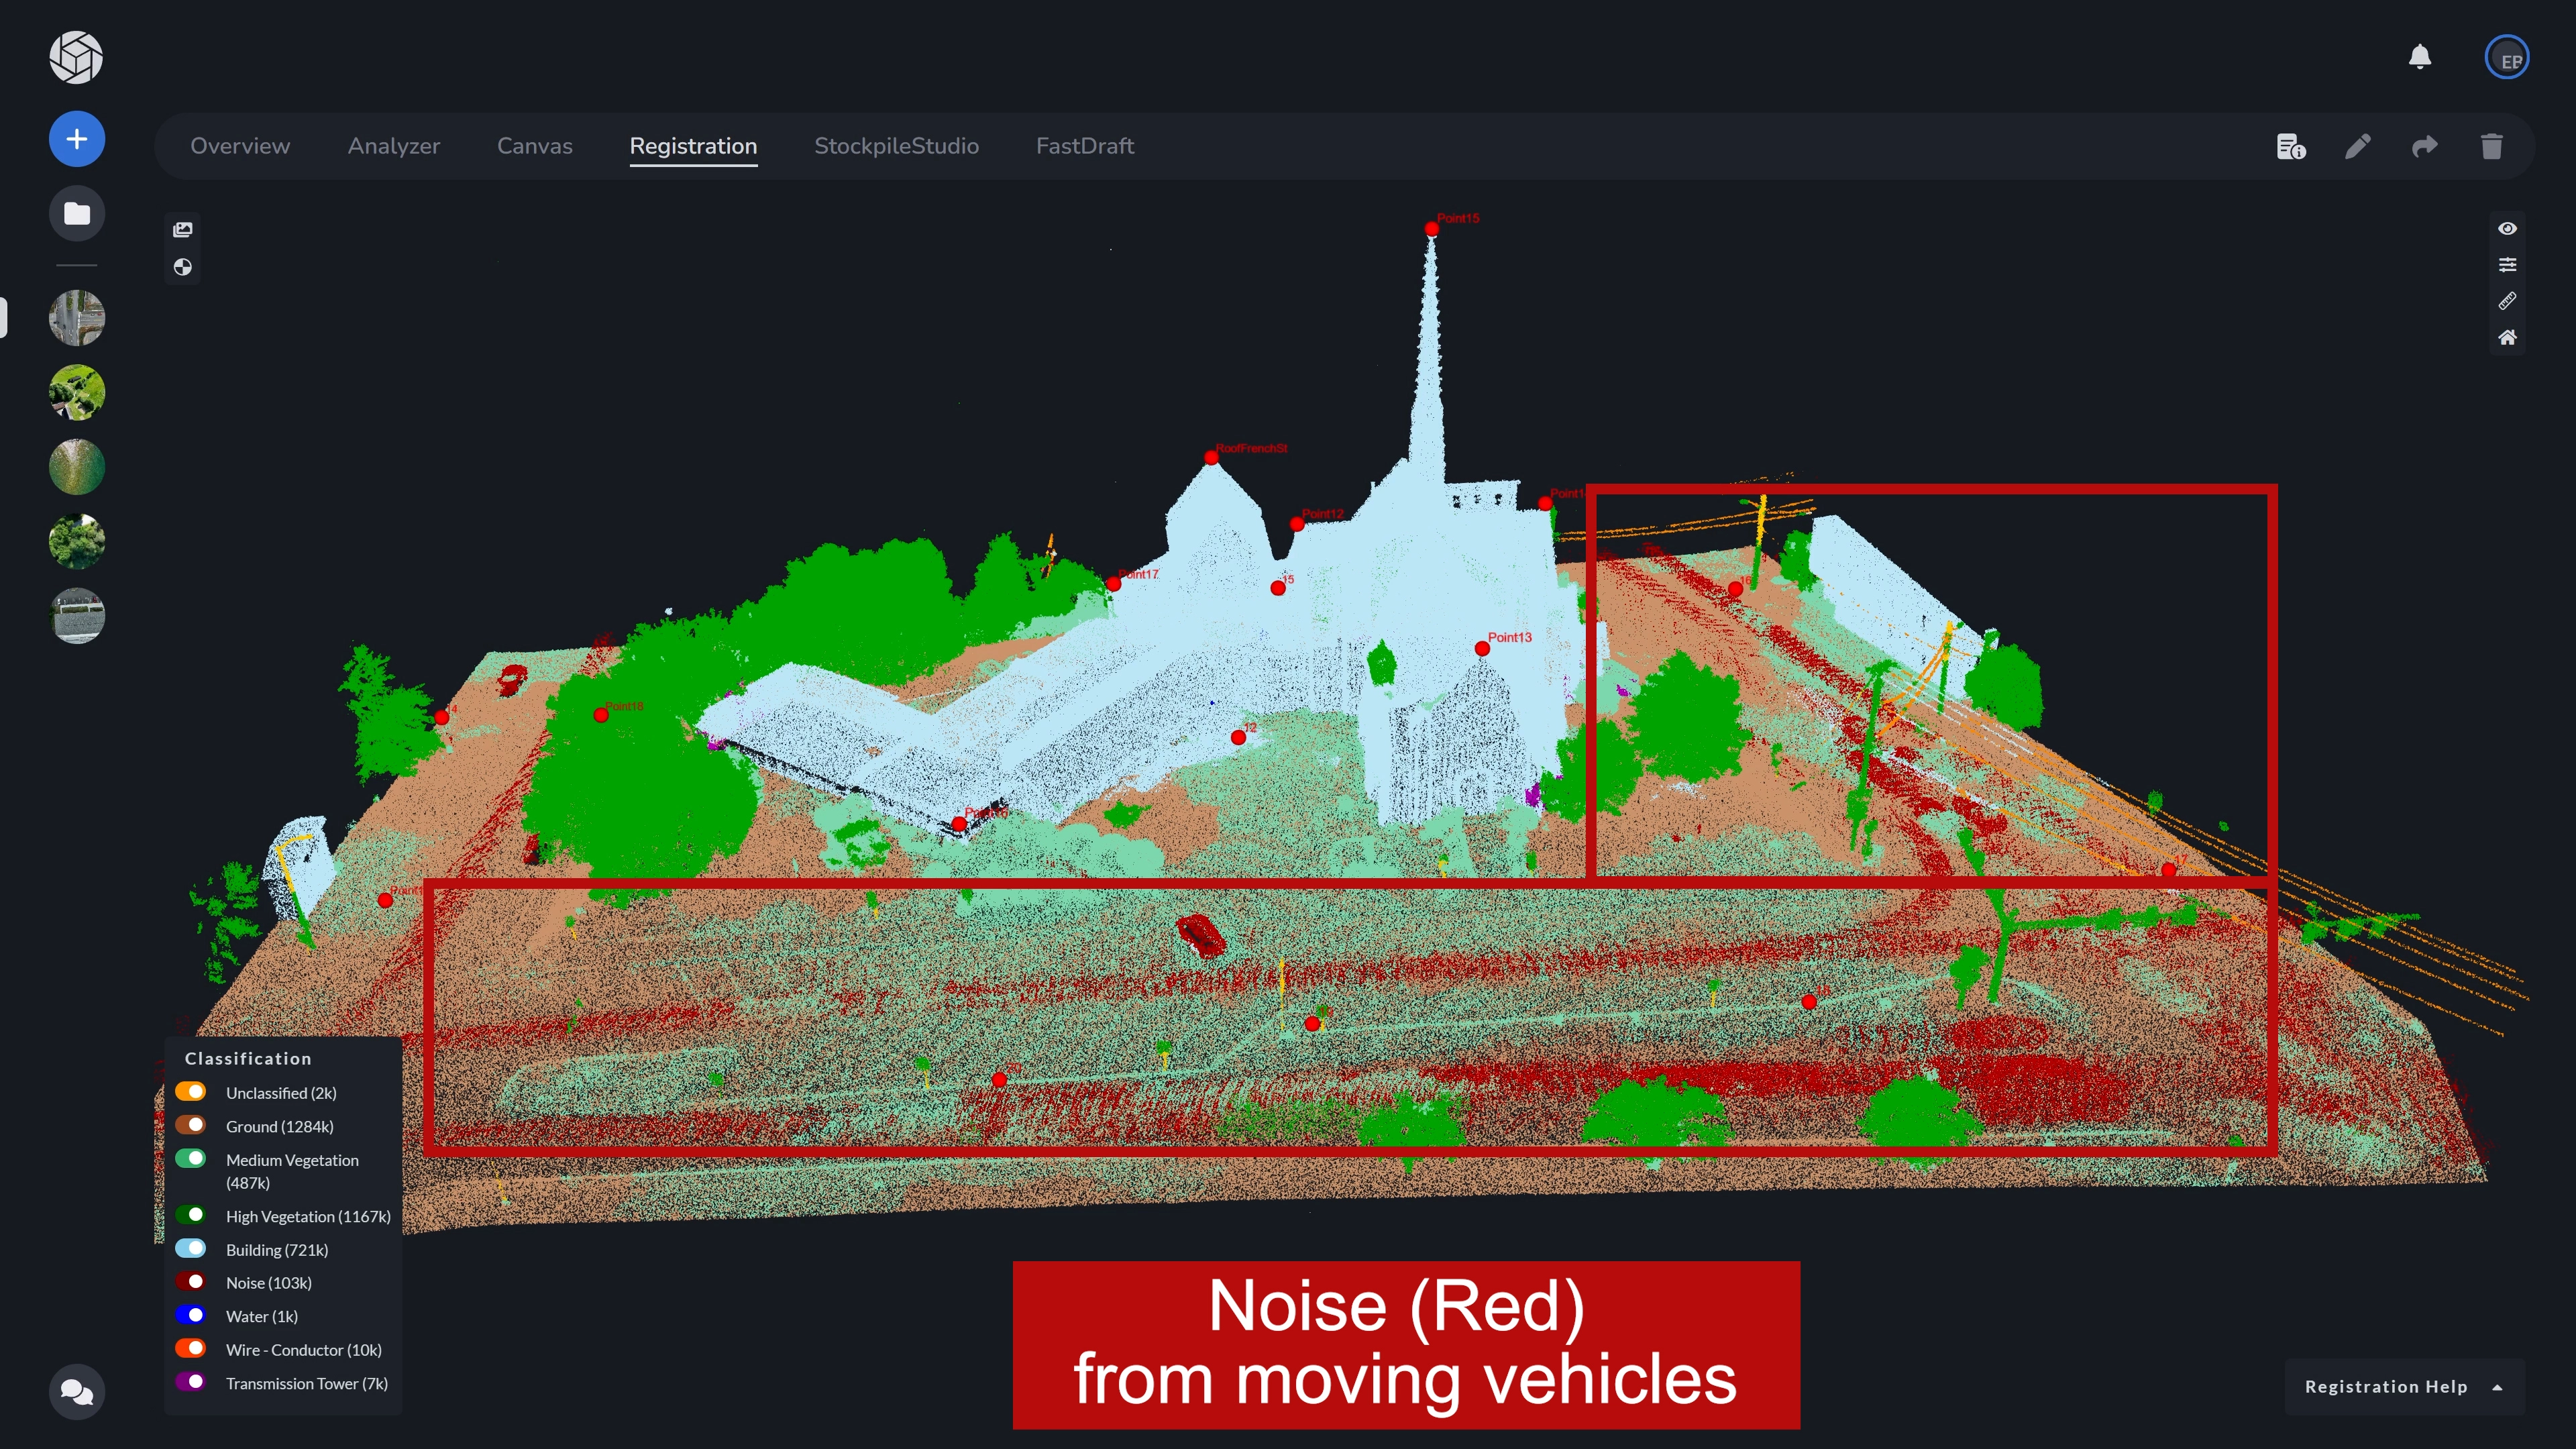Toggle the Transmission Tower (7k) class
Screen dimensions: 2576x1449
tap(191, 1382)
